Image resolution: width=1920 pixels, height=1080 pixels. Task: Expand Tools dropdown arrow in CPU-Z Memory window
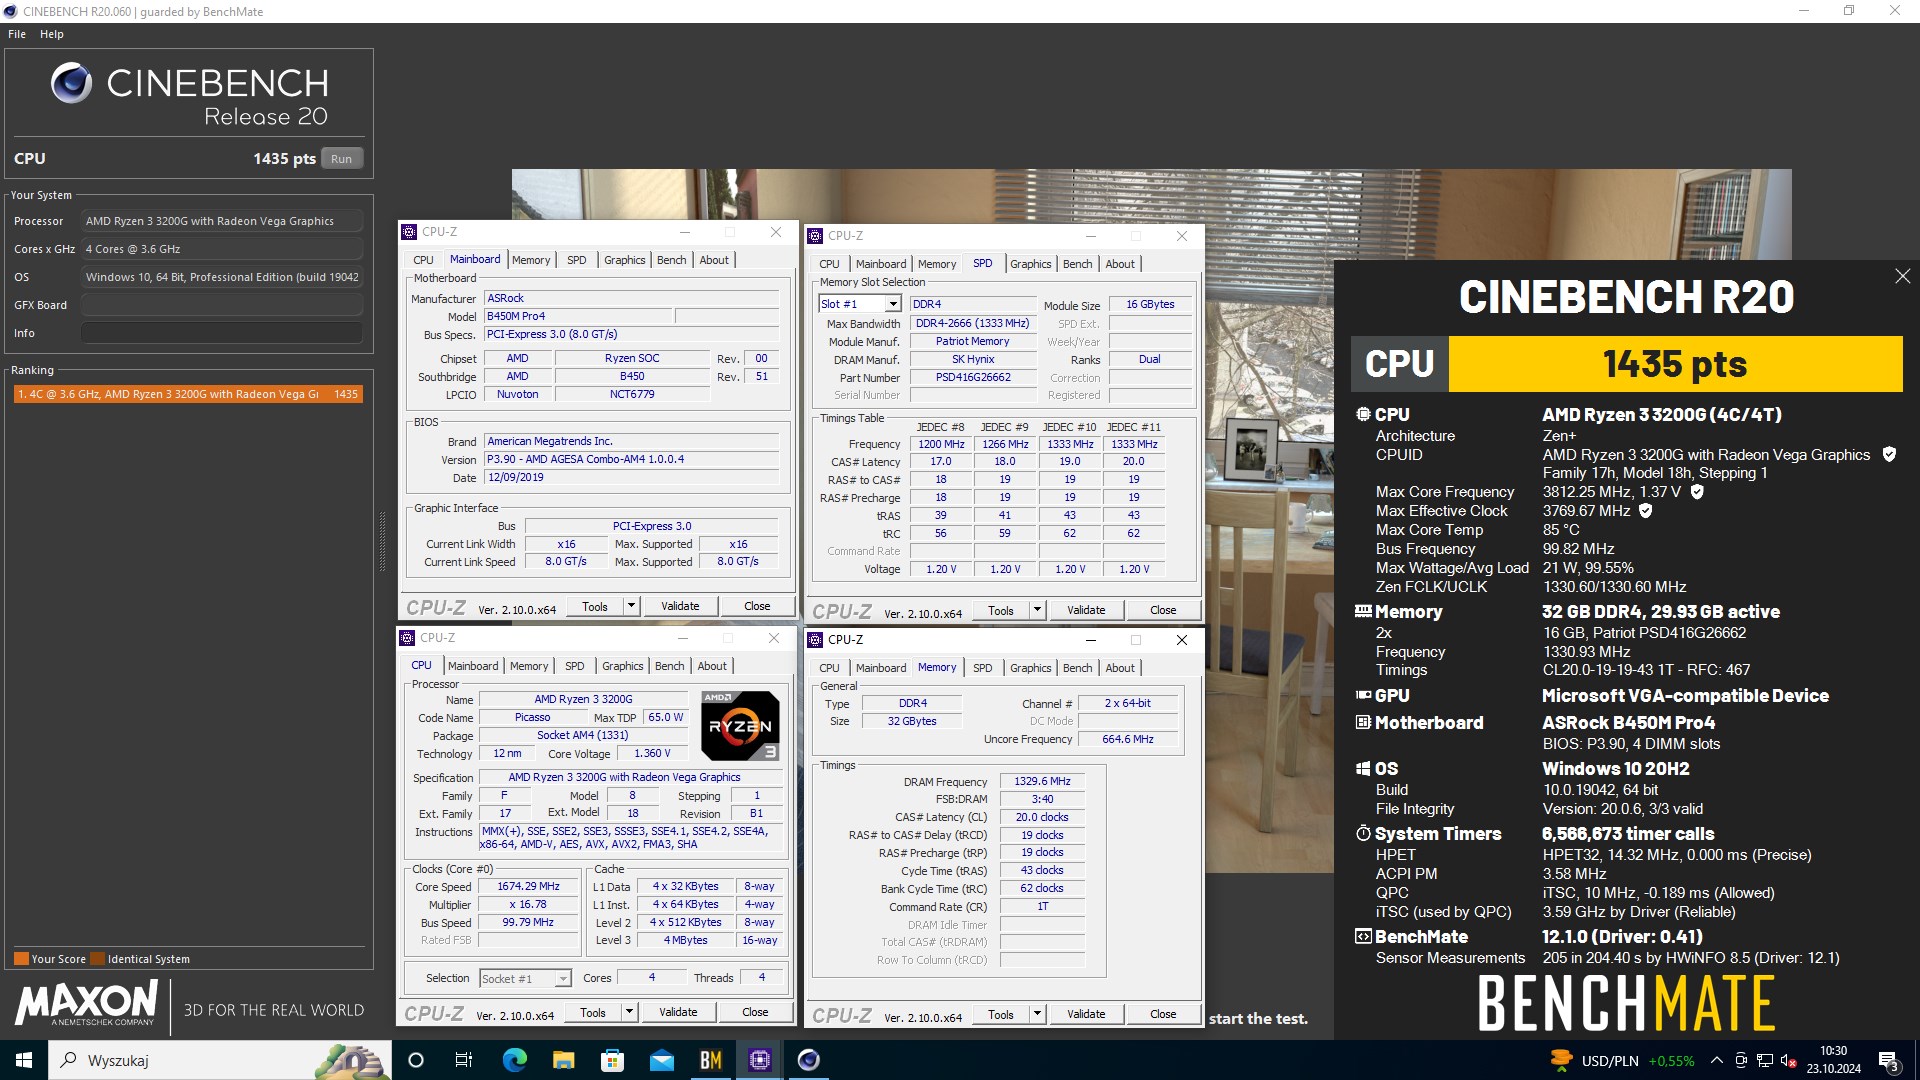pyautogui.click(x=1037, y=1014)
